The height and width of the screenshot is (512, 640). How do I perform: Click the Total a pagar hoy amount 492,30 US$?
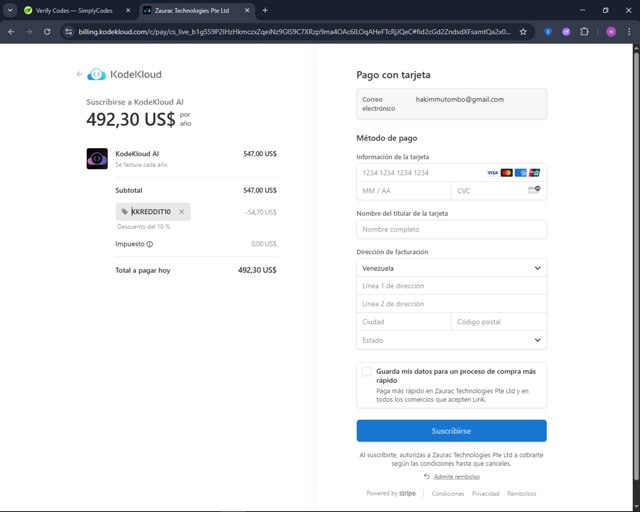click(x=257, y=270)
